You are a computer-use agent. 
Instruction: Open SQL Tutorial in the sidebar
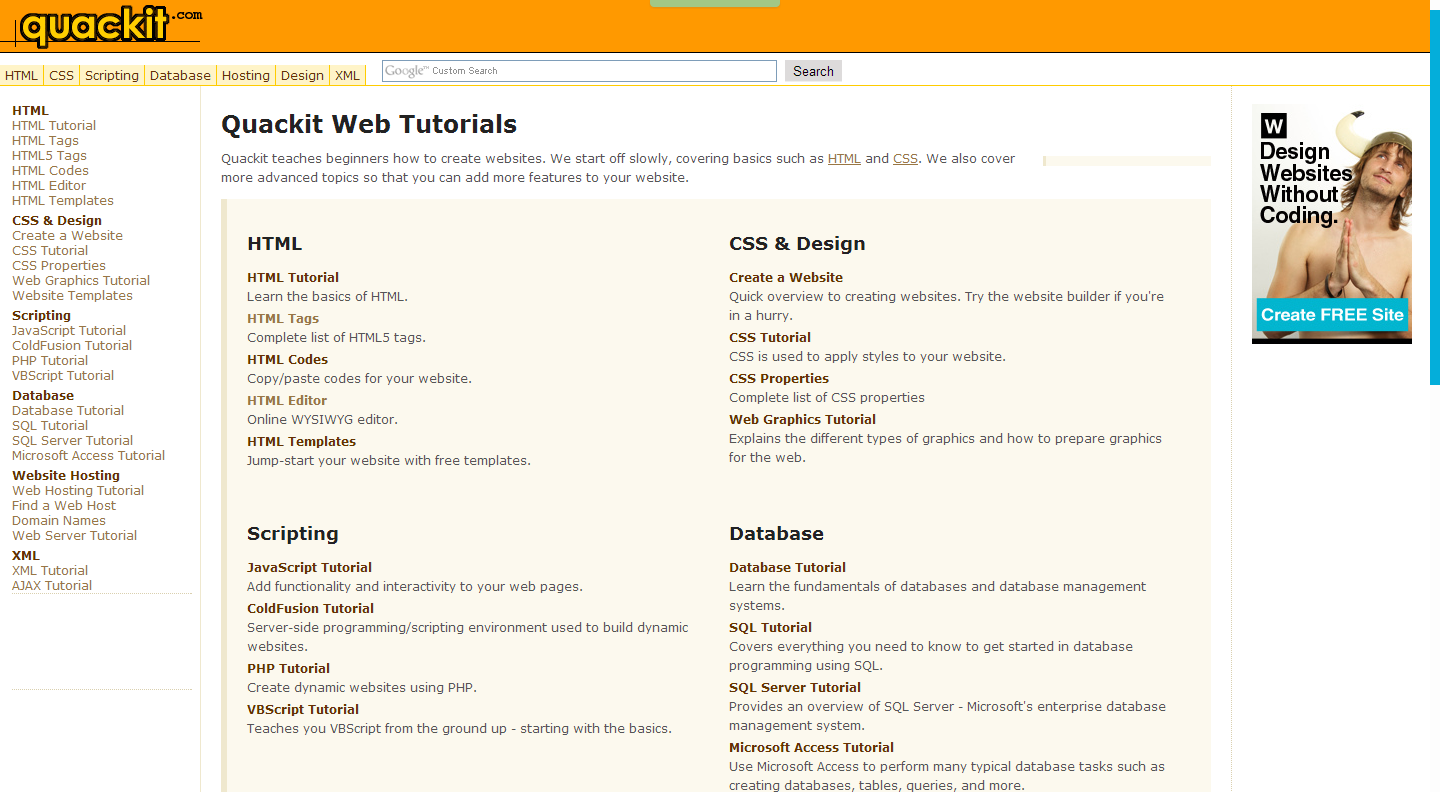pyautogui.click(x=50, y=426)
